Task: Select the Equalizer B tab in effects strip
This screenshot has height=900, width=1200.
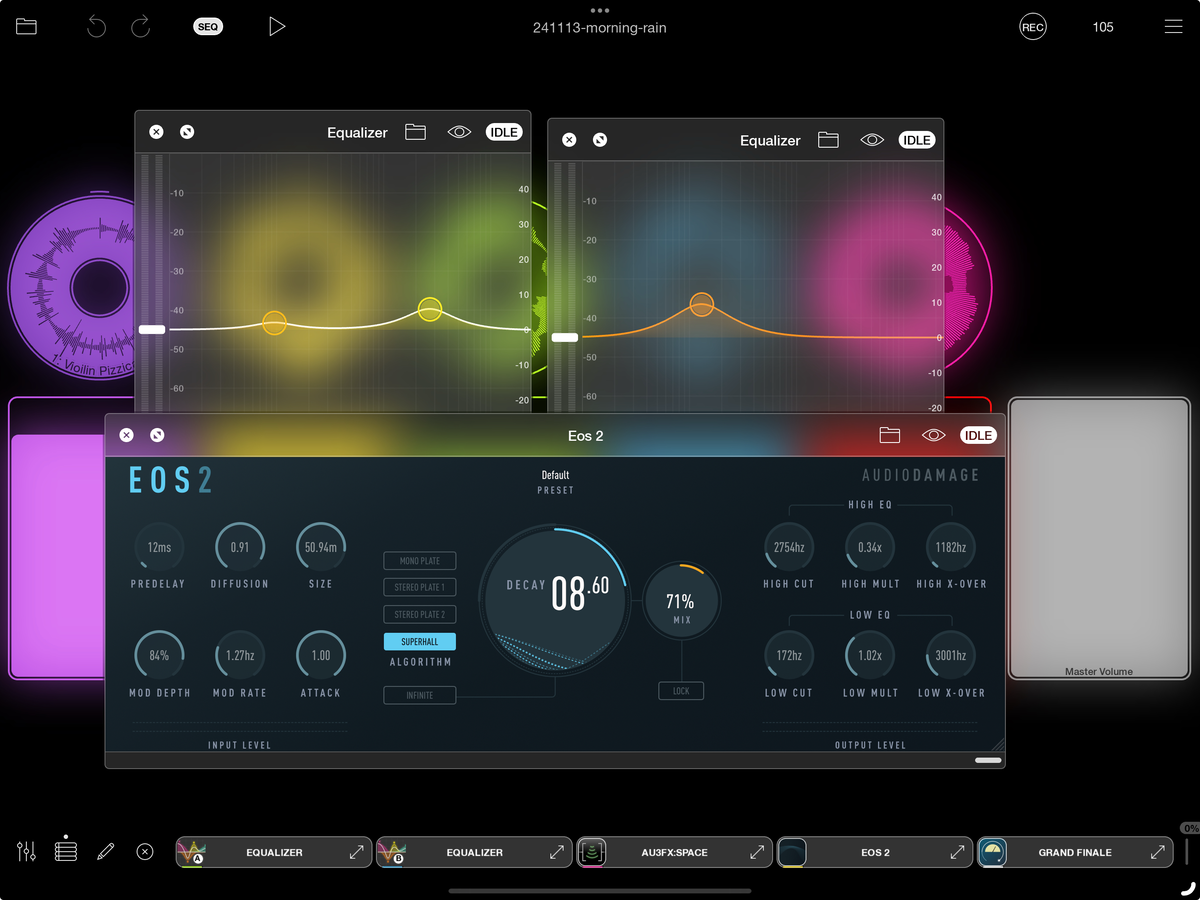Action: tap(474, 852)
